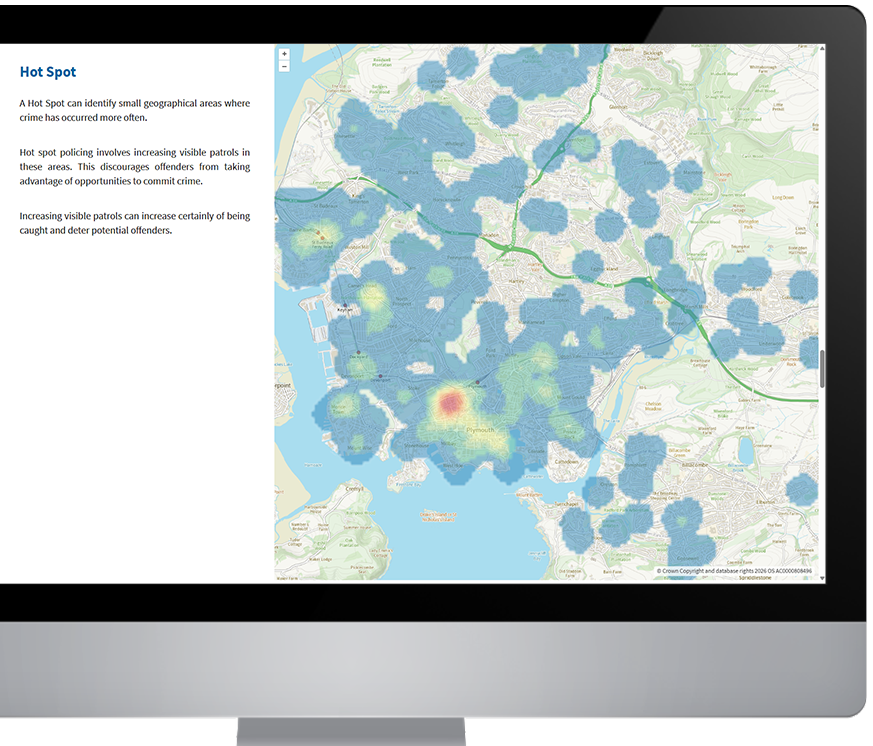Click the Hot Spot heading
This screenshot has height=746, width=873.
click(48, 72)
